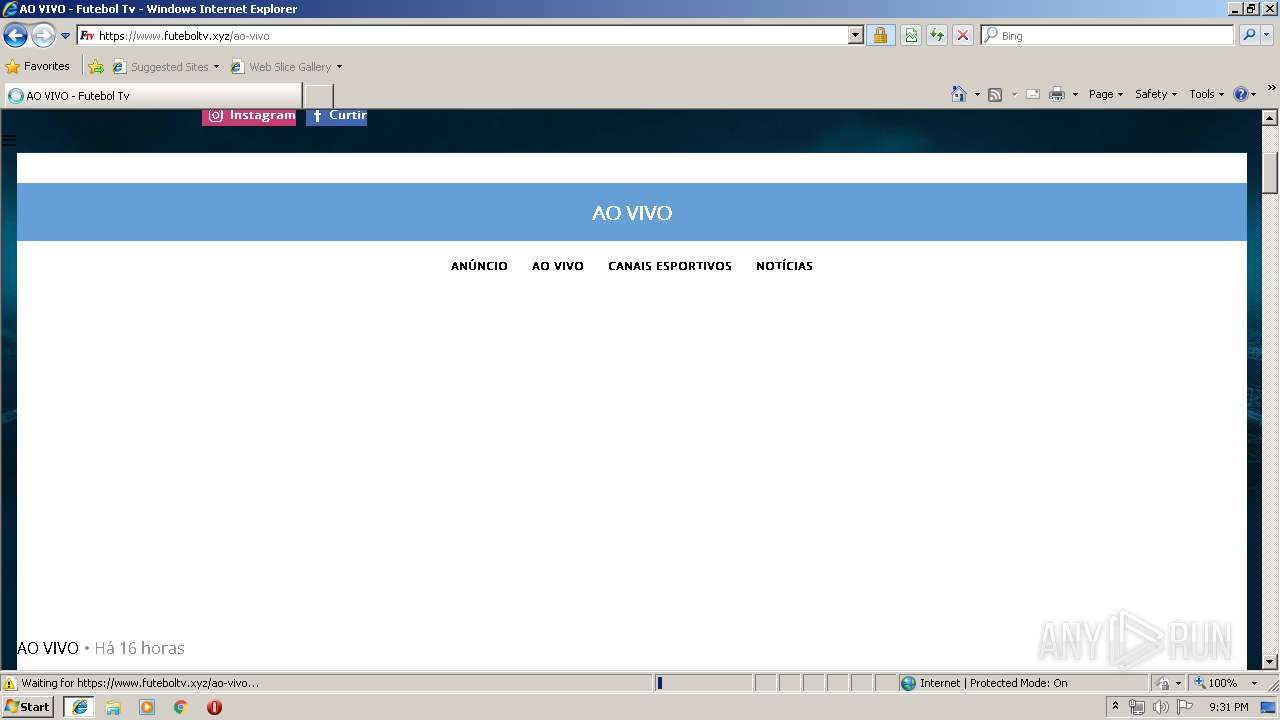The image size is (1280, 720).
Task: Refresh the page with refresh icon
Action: click(x=937, y=35)
